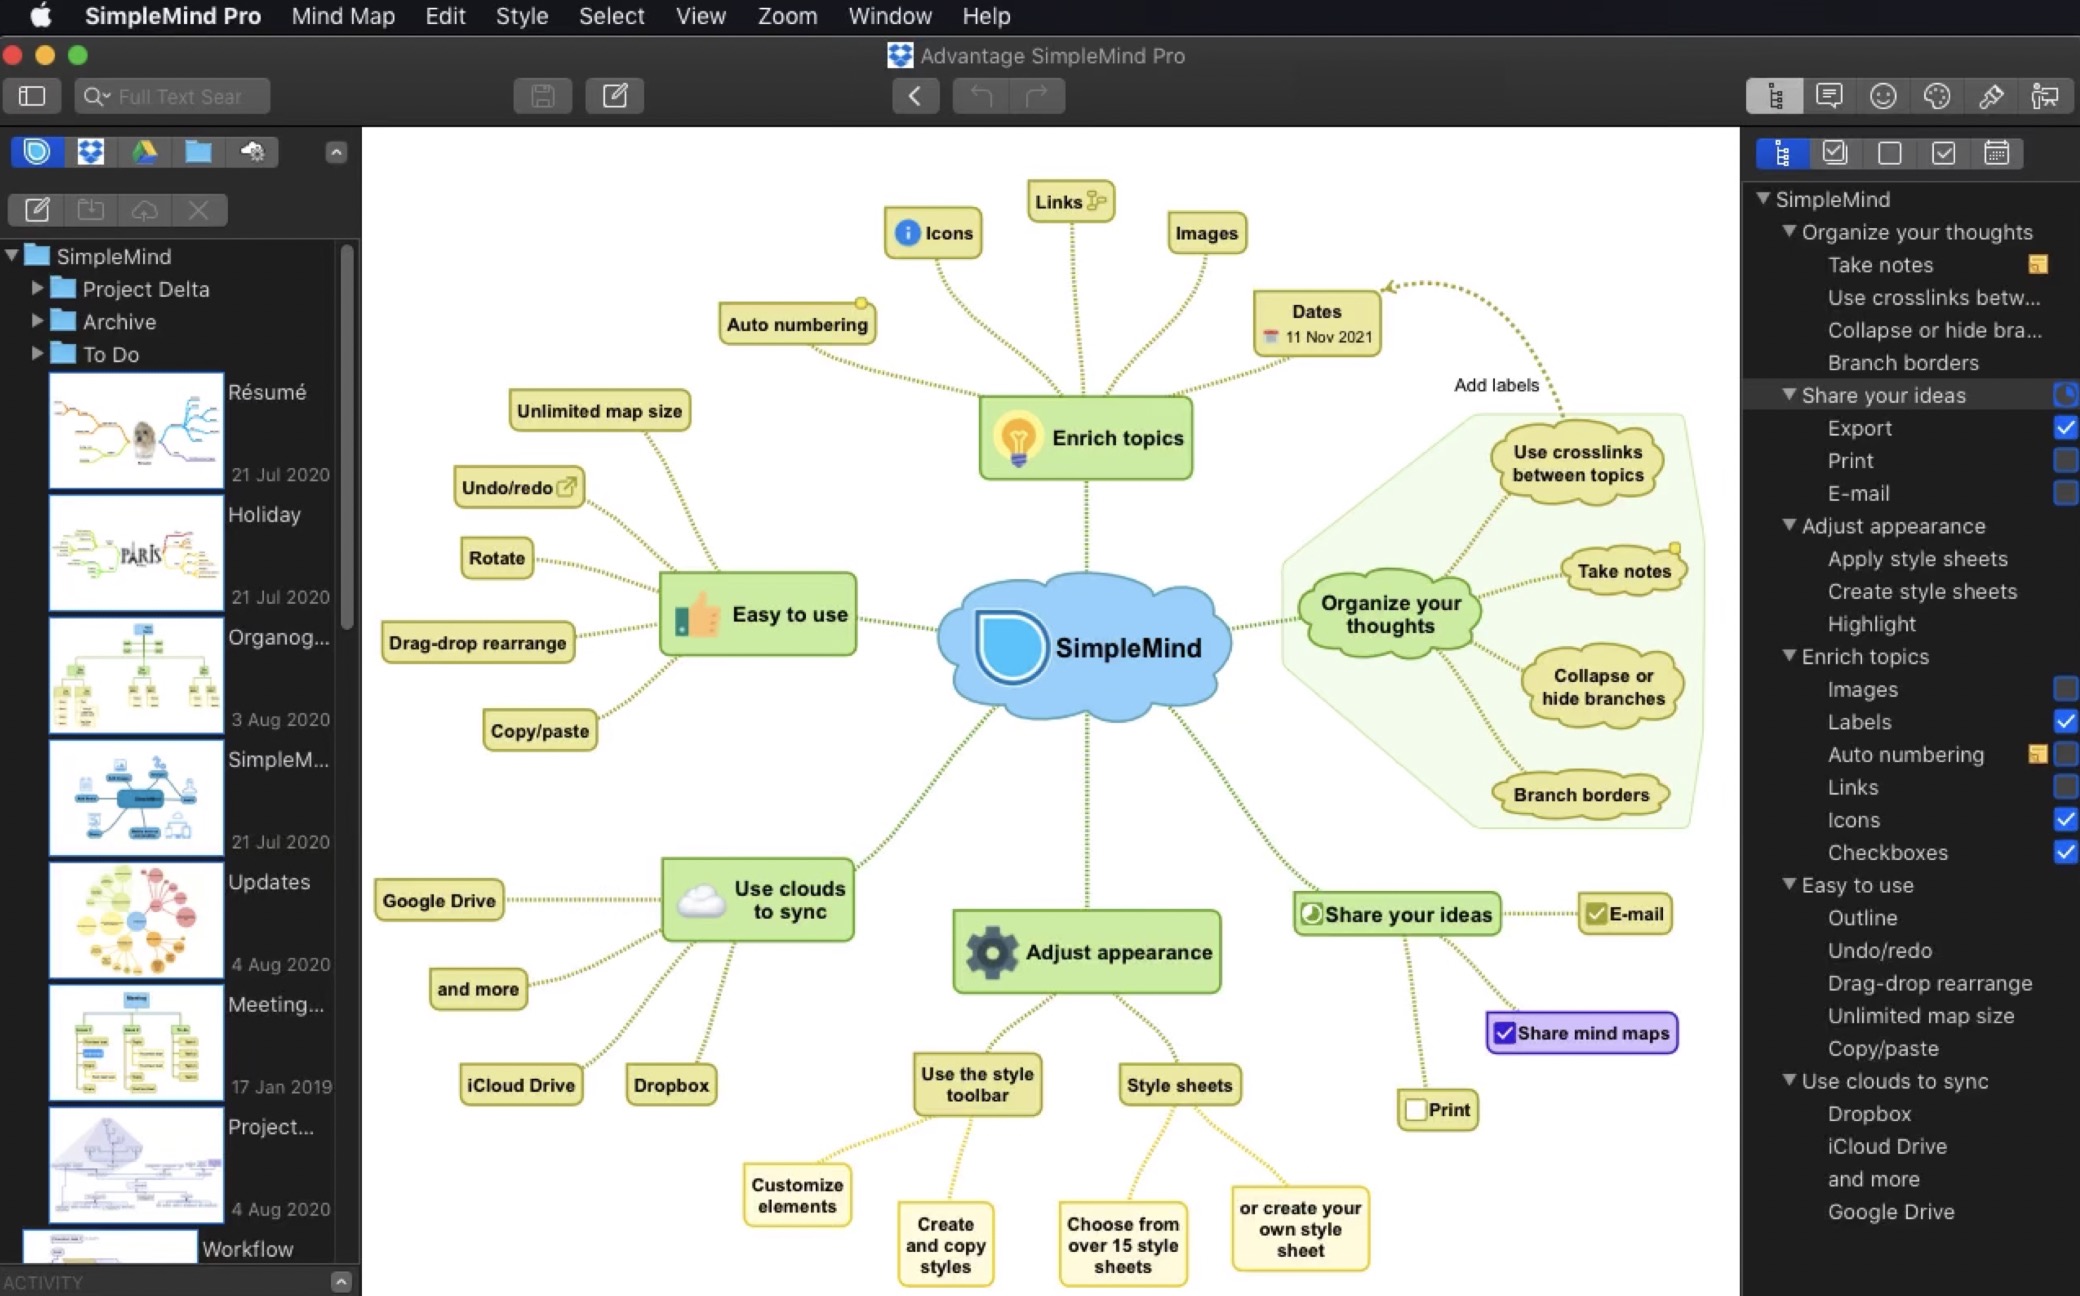Image resolution: width=2080 pixels, height=1296 pixels.
Task: Select the Dropbox cloud tab icon
Action: (91, 152)
